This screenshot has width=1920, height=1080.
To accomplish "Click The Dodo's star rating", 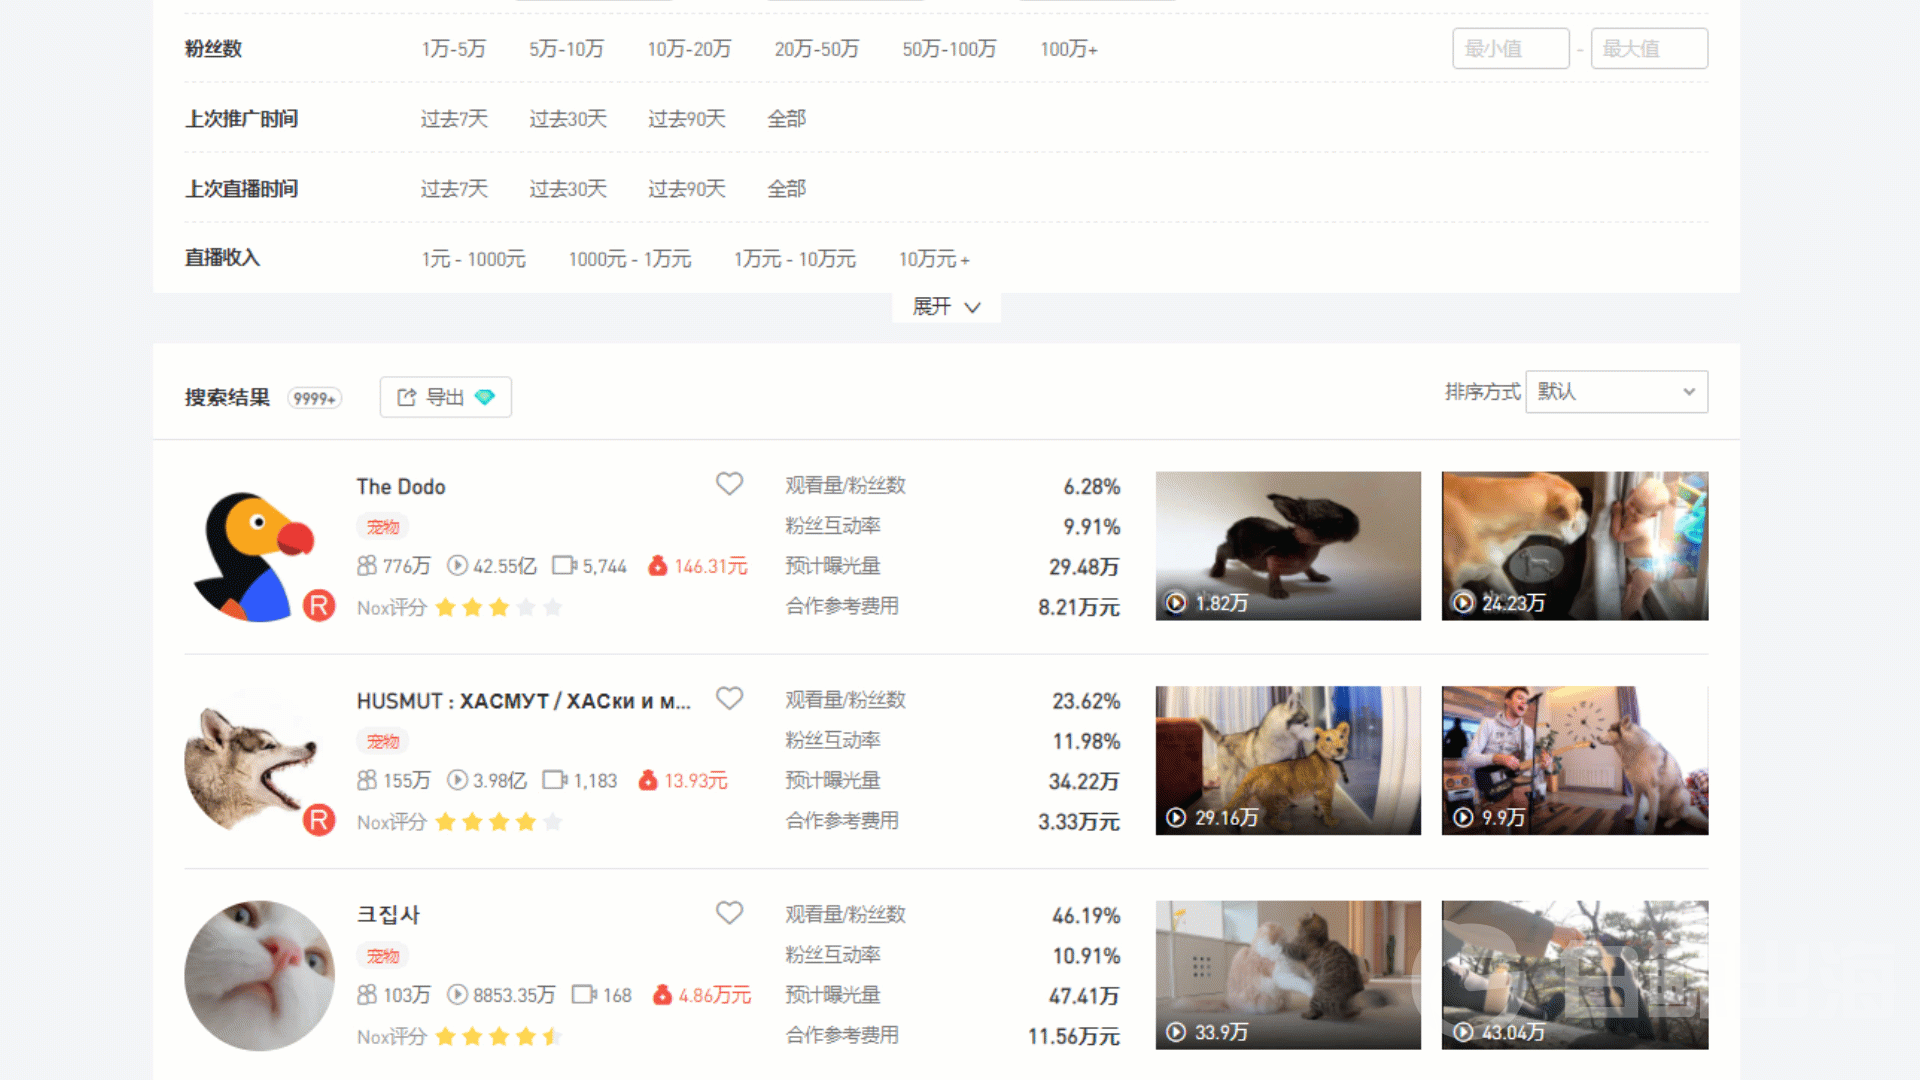I will click(x=498, y=607).
